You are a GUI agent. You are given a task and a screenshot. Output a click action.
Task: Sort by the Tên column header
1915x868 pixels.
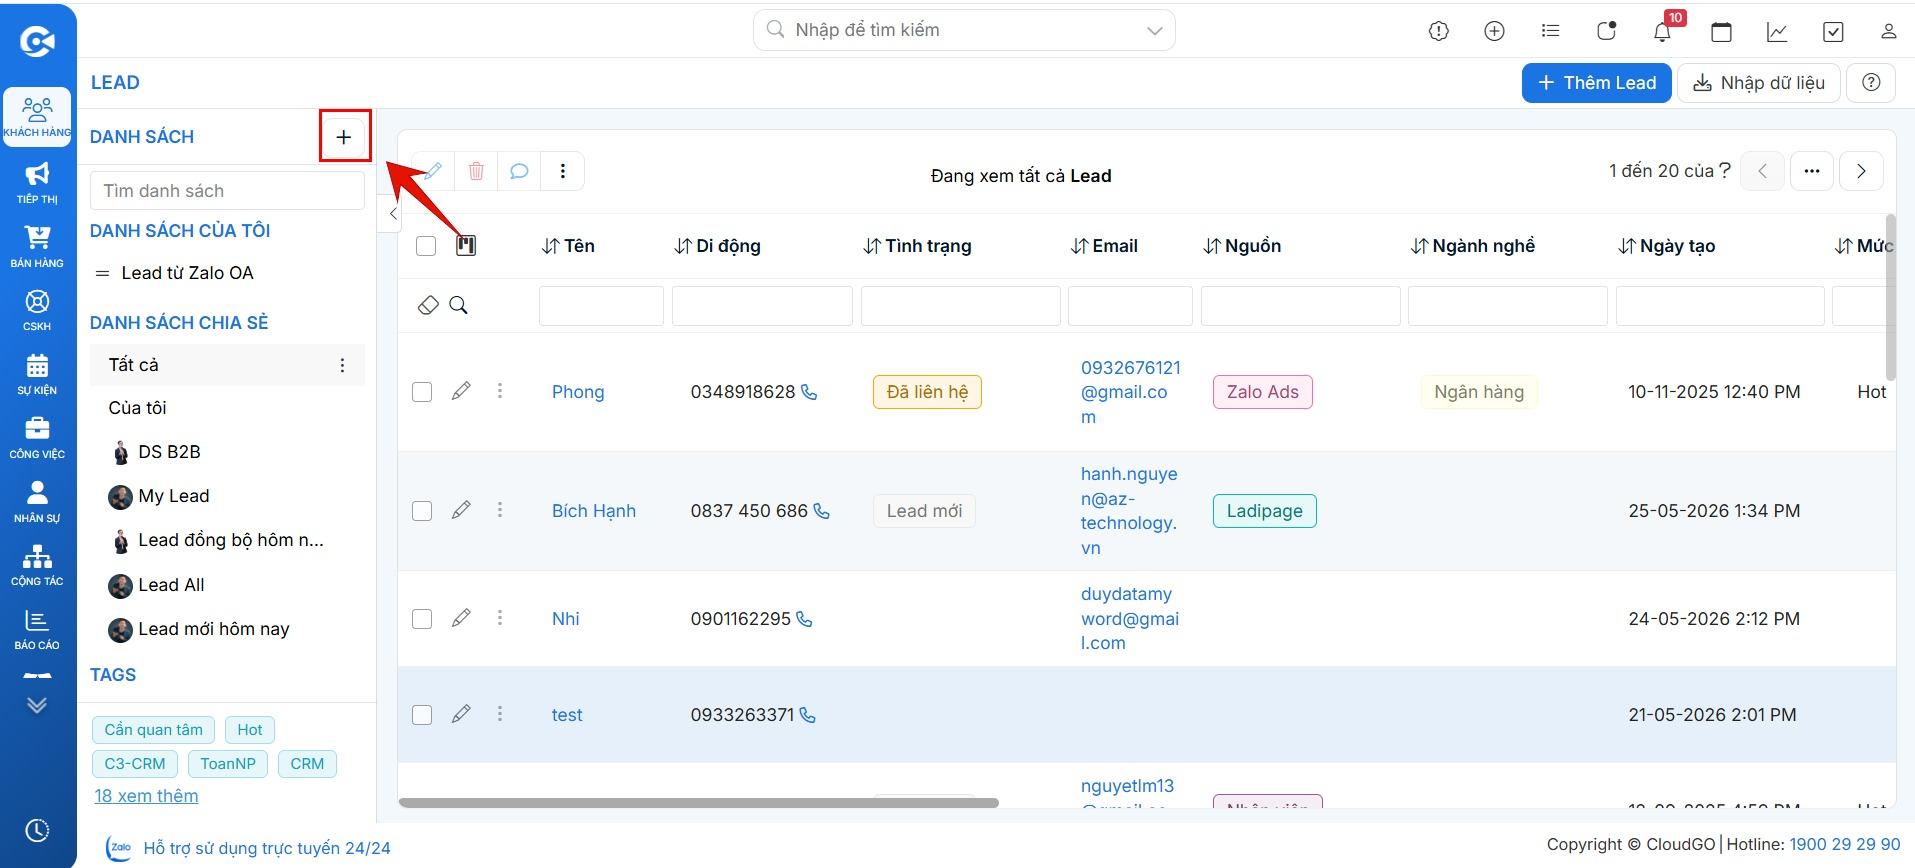point(568,246)
